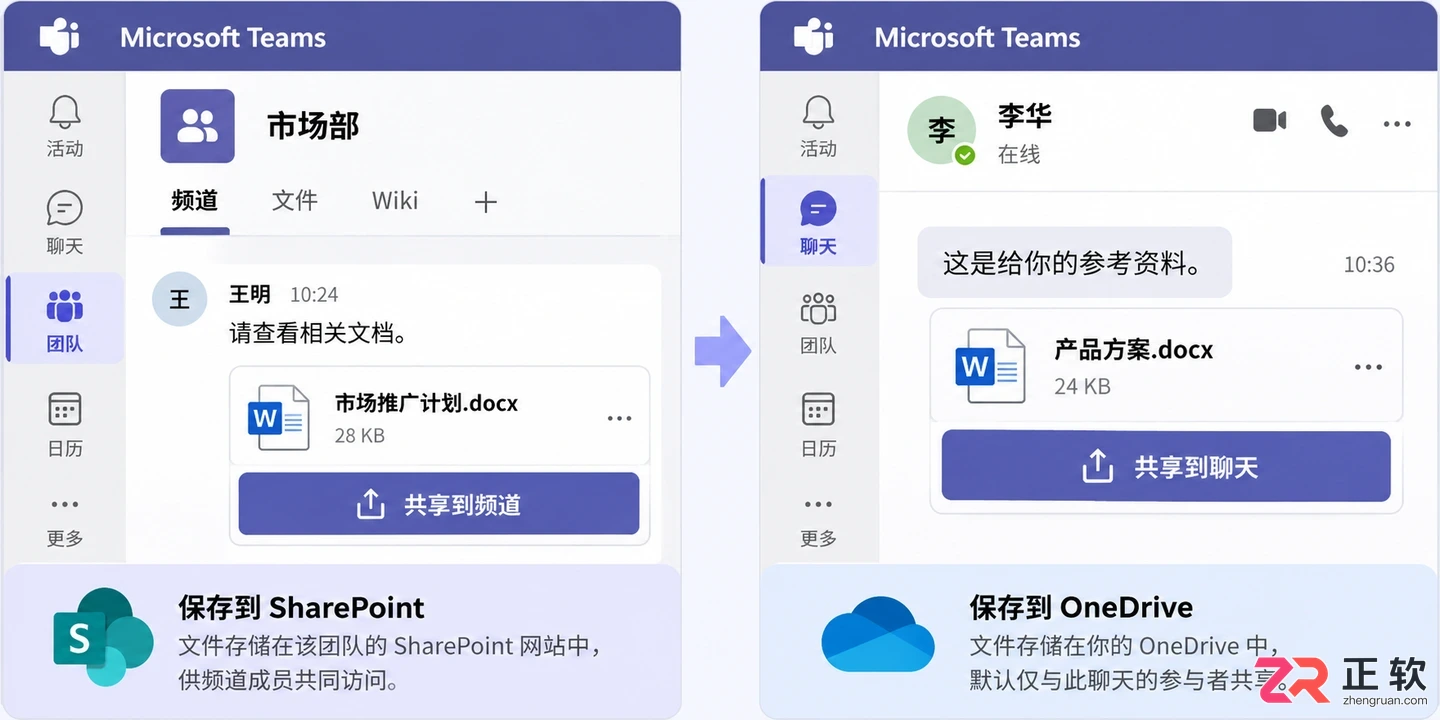Click the Teams logo in right title bar
The image size is (1440, 720).
click(814, 37)
